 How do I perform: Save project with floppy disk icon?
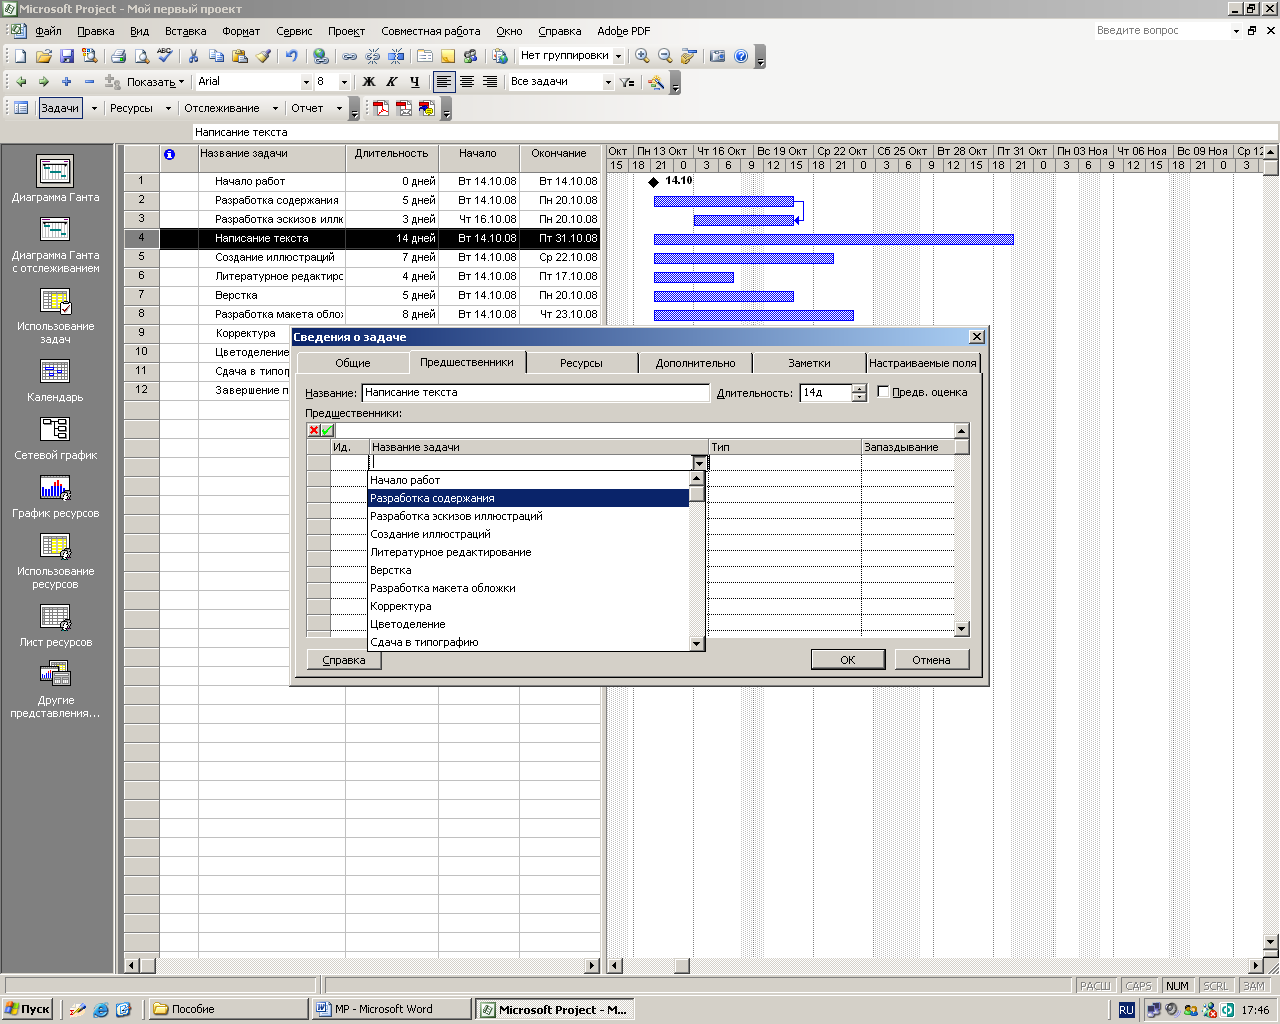(x=66, y=57)
